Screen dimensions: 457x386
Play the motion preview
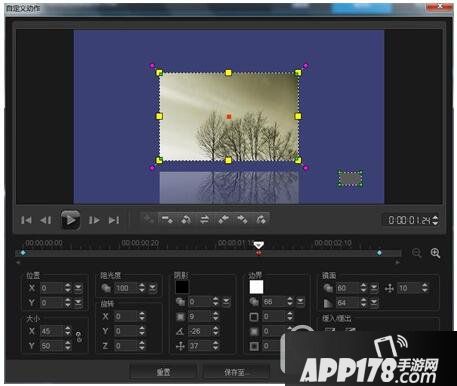tap(70, 220)
